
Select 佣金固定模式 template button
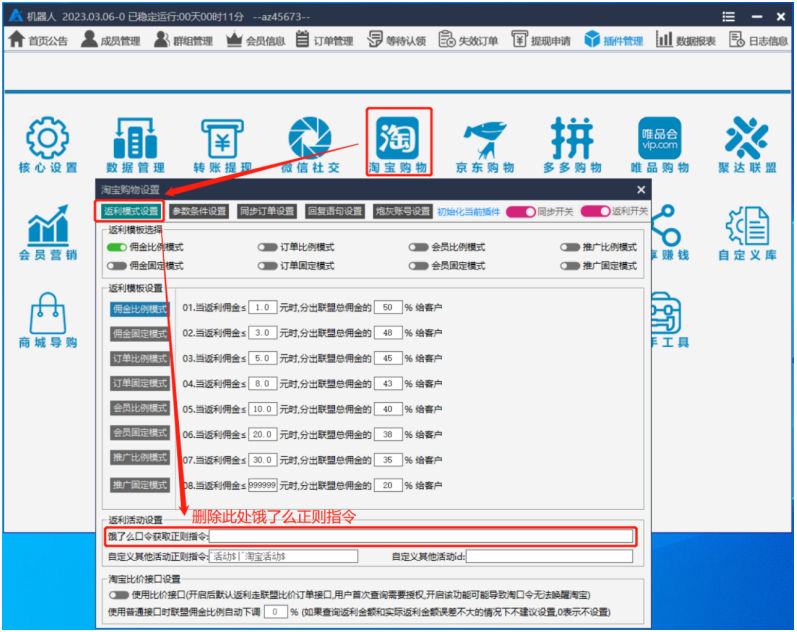[x=140, y=334]
